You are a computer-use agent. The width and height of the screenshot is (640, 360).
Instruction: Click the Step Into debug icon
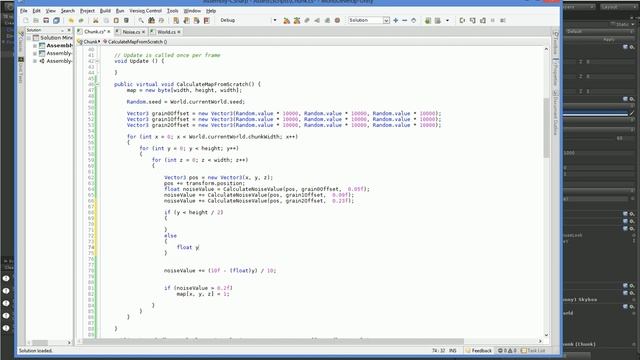pyautogui.click(x=473, y=20)
